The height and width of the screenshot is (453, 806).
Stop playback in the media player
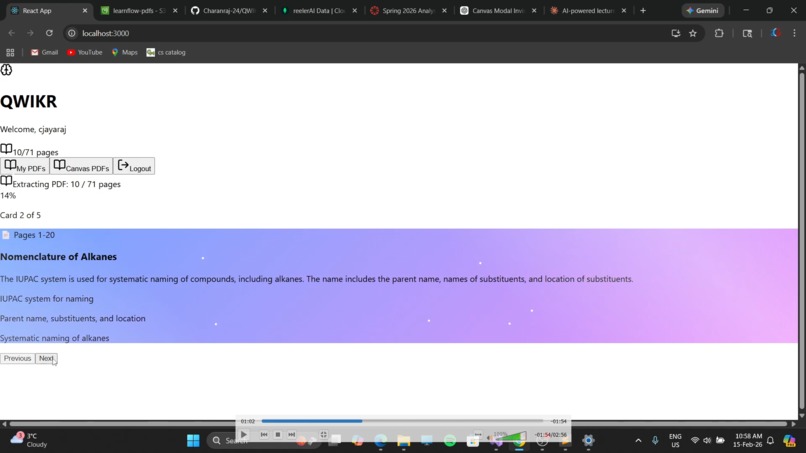(278, 434)
